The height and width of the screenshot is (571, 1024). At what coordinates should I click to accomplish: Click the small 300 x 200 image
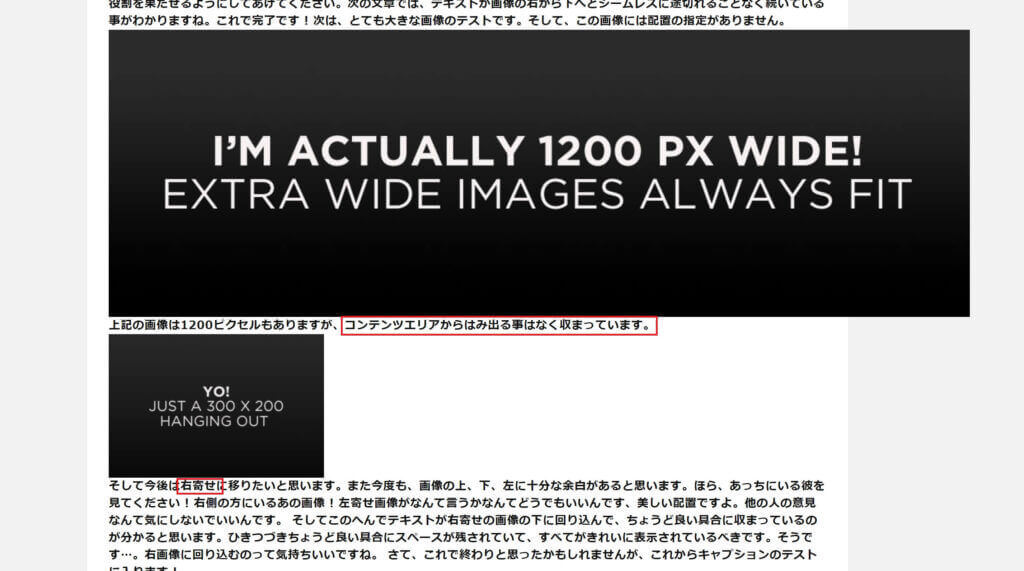216,406
